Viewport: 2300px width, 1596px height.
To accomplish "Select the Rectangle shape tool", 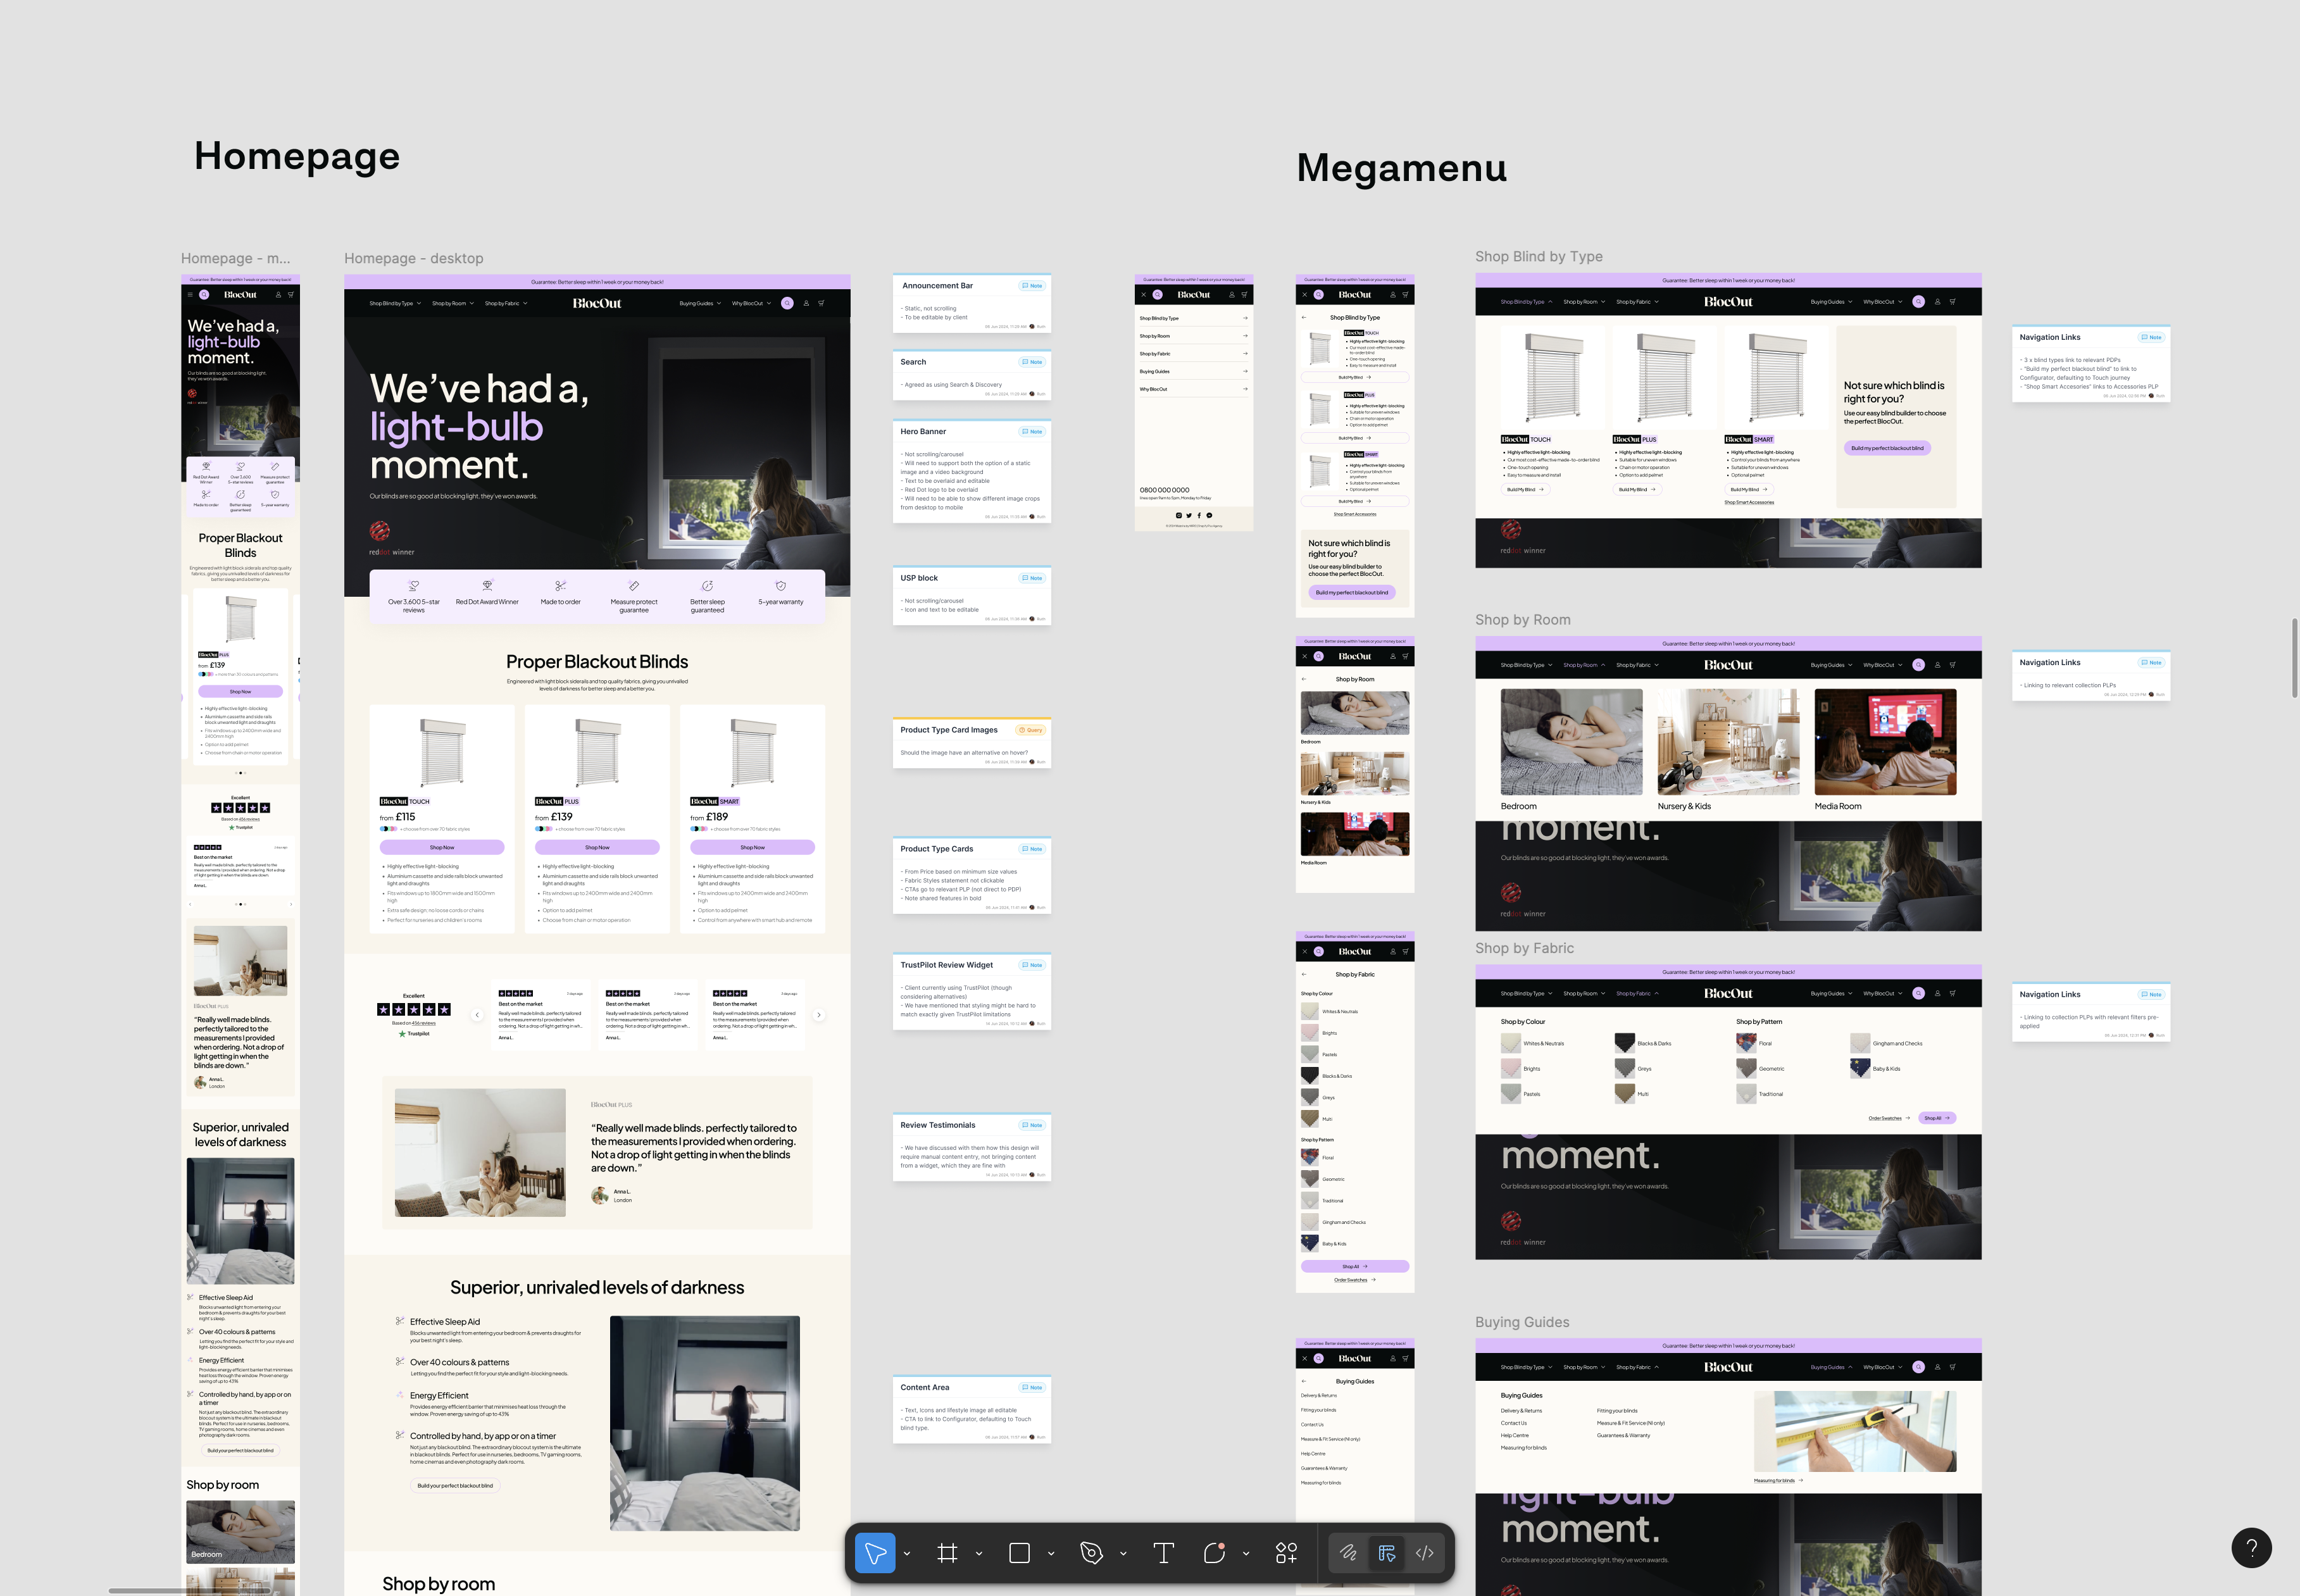I will click(1019, 1553).
